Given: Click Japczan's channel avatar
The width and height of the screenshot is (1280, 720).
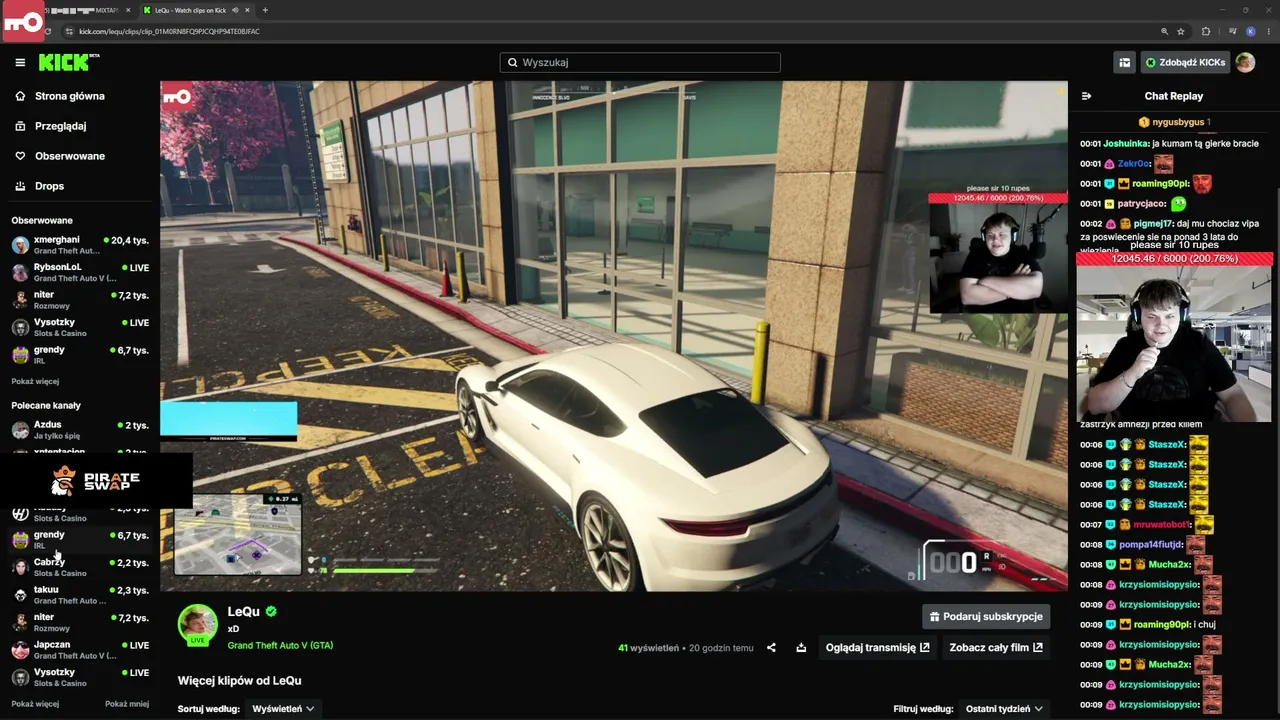Looking at the screenshot, I should click(20, 650).
